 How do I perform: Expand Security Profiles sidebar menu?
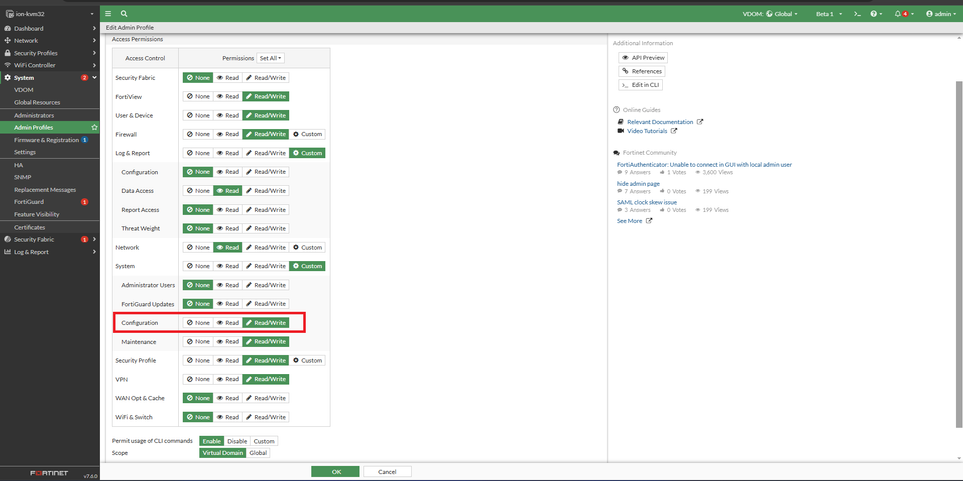(50, 53)
